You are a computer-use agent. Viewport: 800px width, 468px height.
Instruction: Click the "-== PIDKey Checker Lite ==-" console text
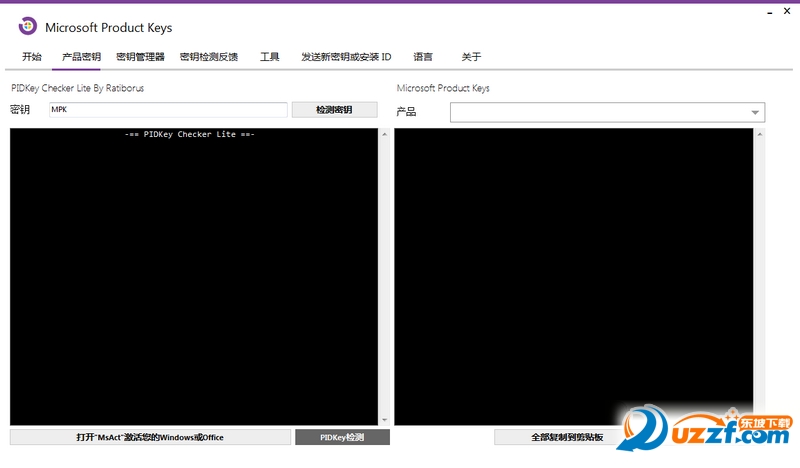pos(189,134)
